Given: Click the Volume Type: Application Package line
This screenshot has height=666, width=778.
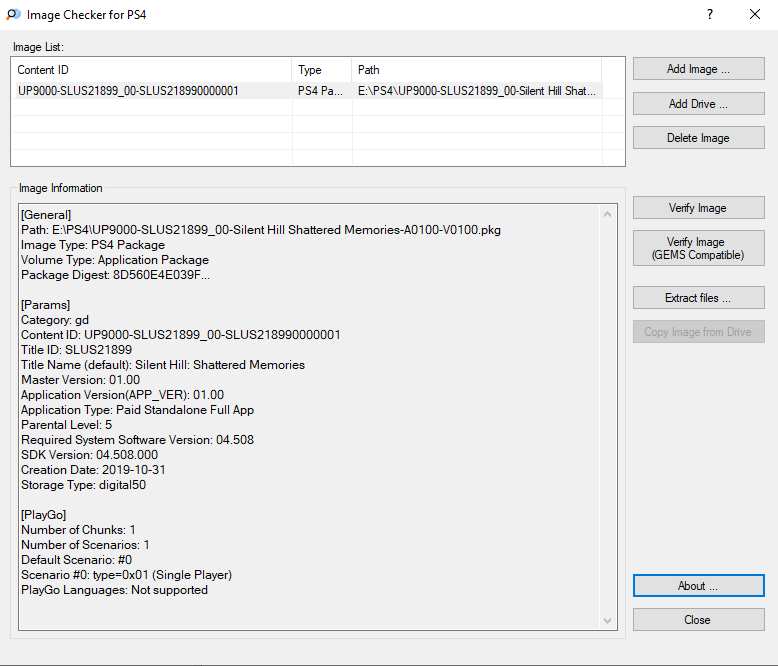Looking at the screenshot, I should (x=115, y=260).
